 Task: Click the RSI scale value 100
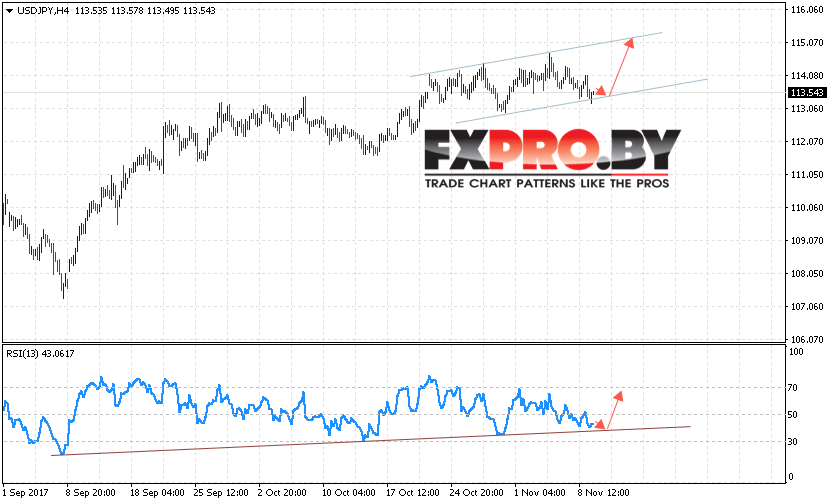795,351
